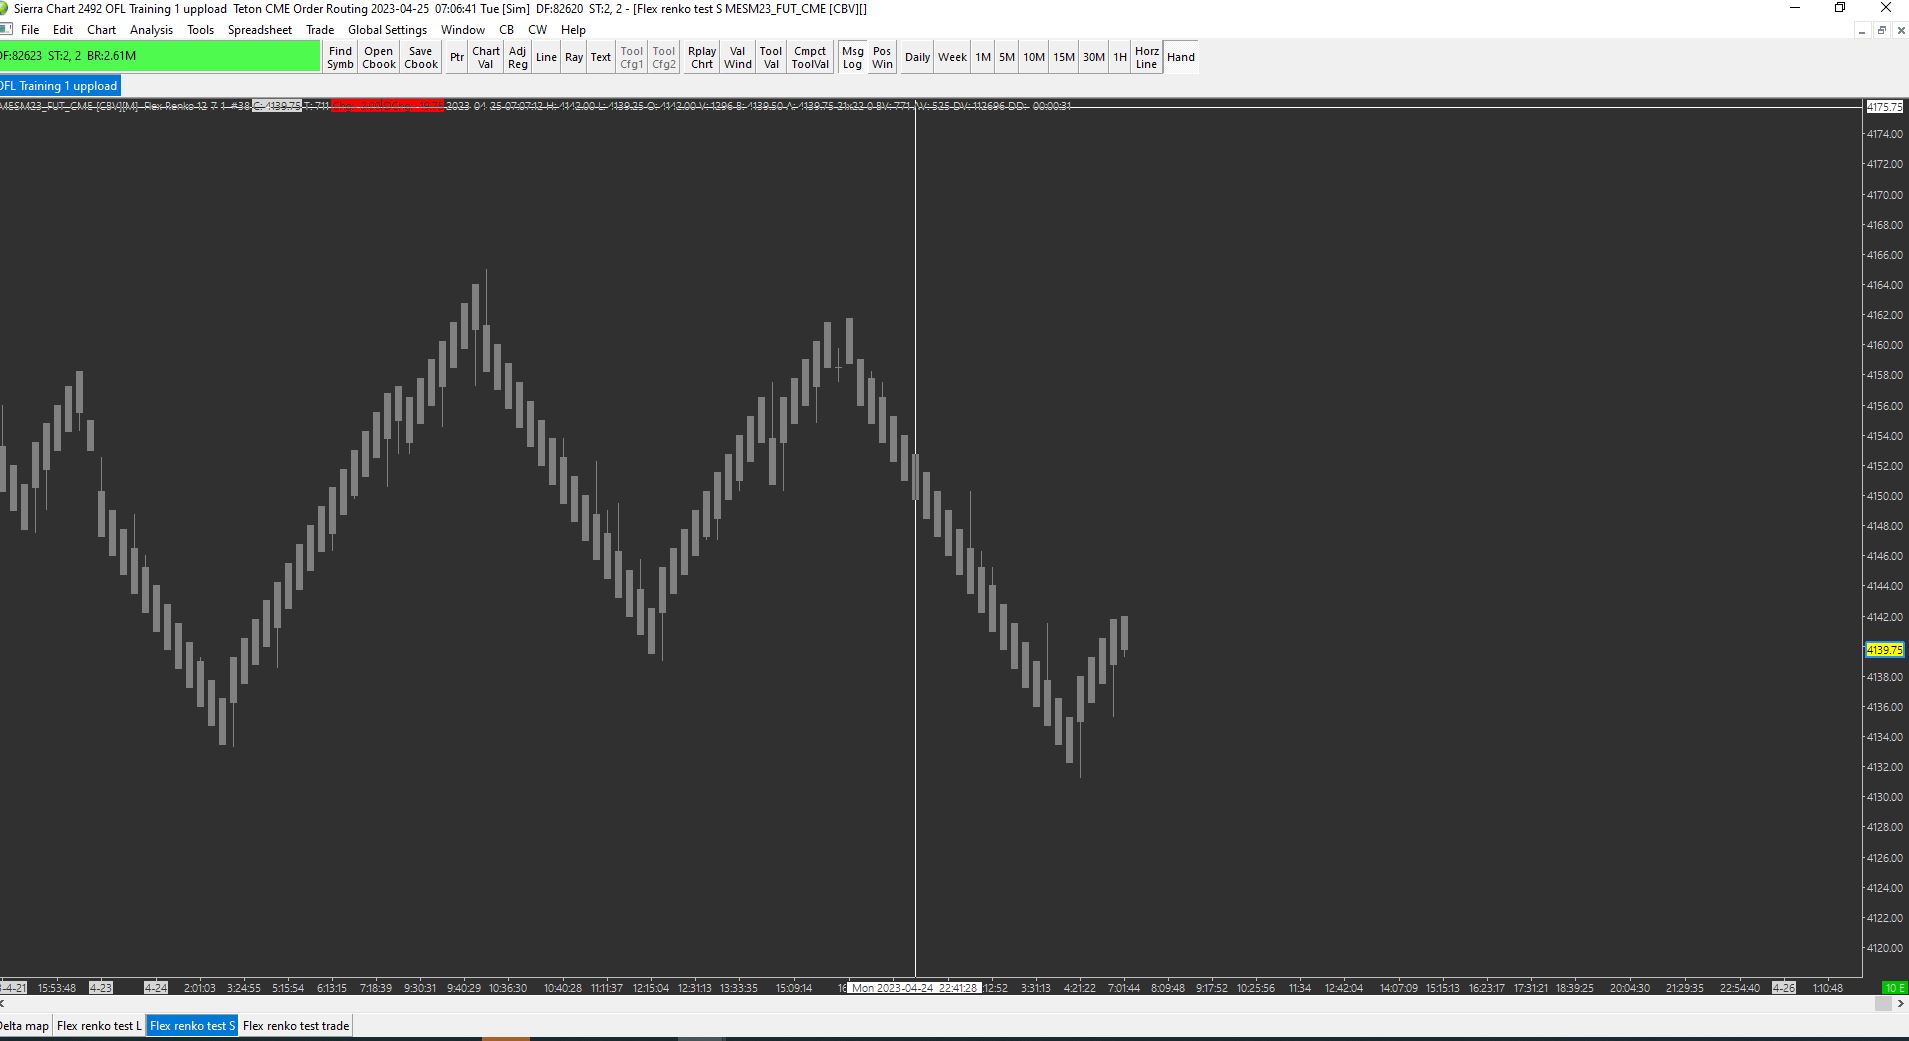1909x1041 pixels.
Task: Click the 14:07:09 time axis label
Action: click(1398, 988)
